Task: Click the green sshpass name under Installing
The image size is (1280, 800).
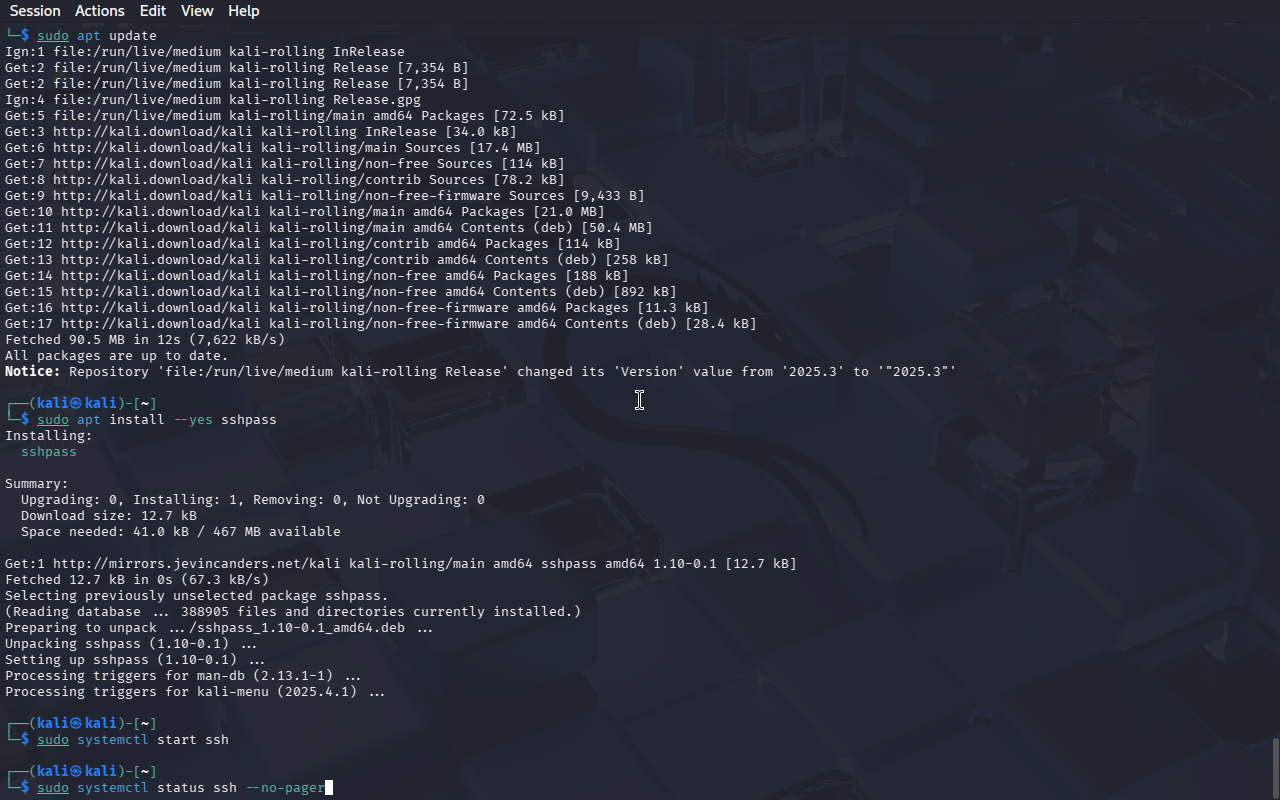Action: 49,452
